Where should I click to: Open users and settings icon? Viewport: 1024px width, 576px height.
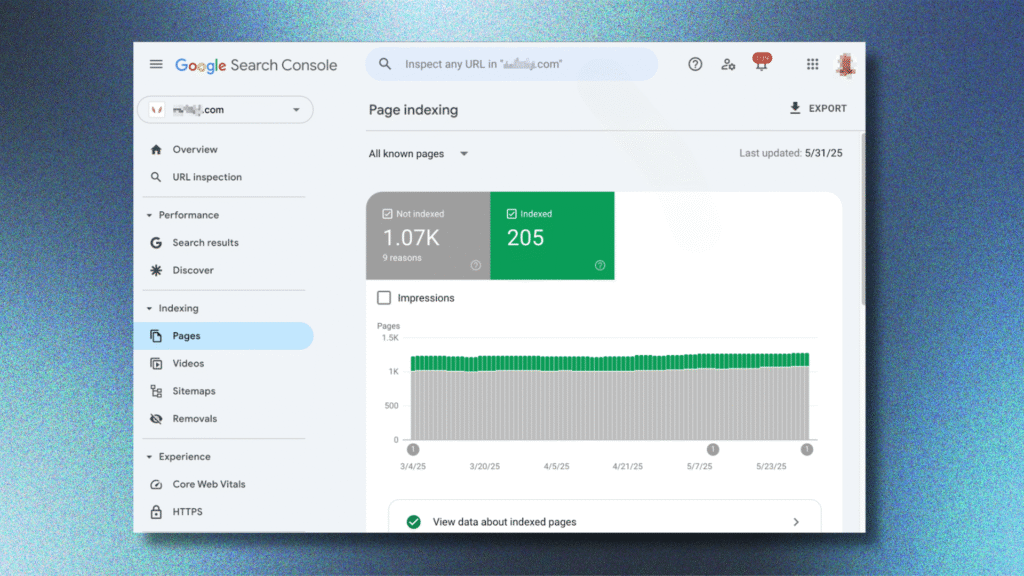click(728, 64)
